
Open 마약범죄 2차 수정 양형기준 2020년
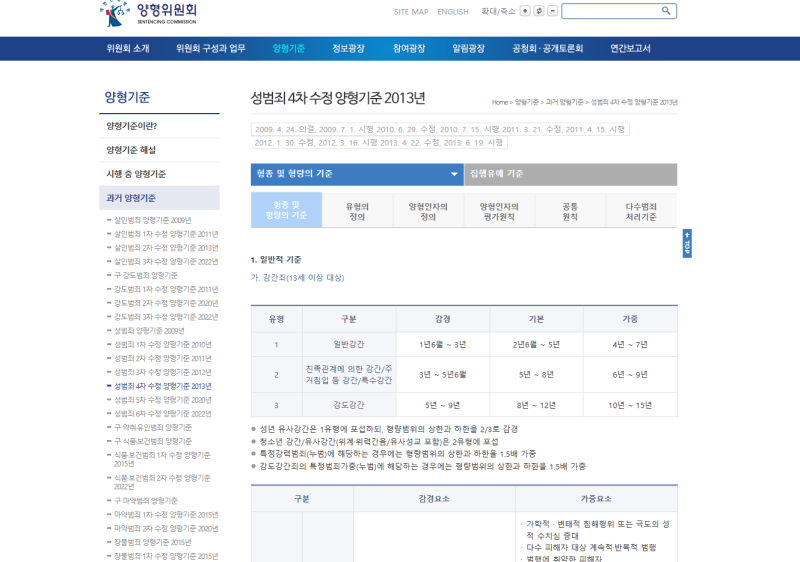point(166,528)
